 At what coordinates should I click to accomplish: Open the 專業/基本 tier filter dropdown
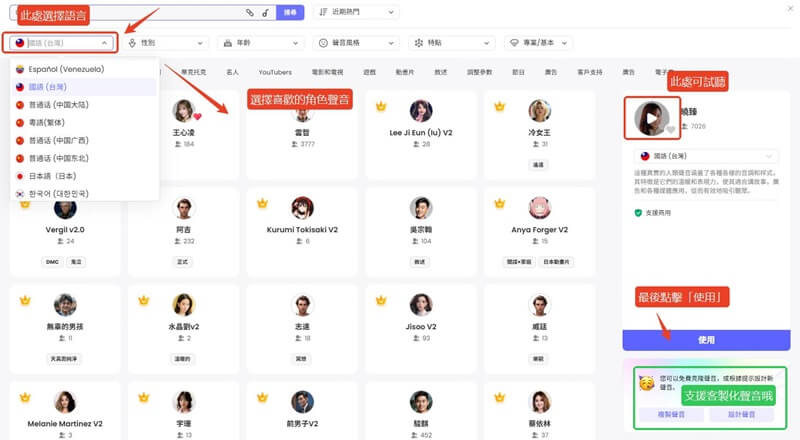tap(538, 43)
